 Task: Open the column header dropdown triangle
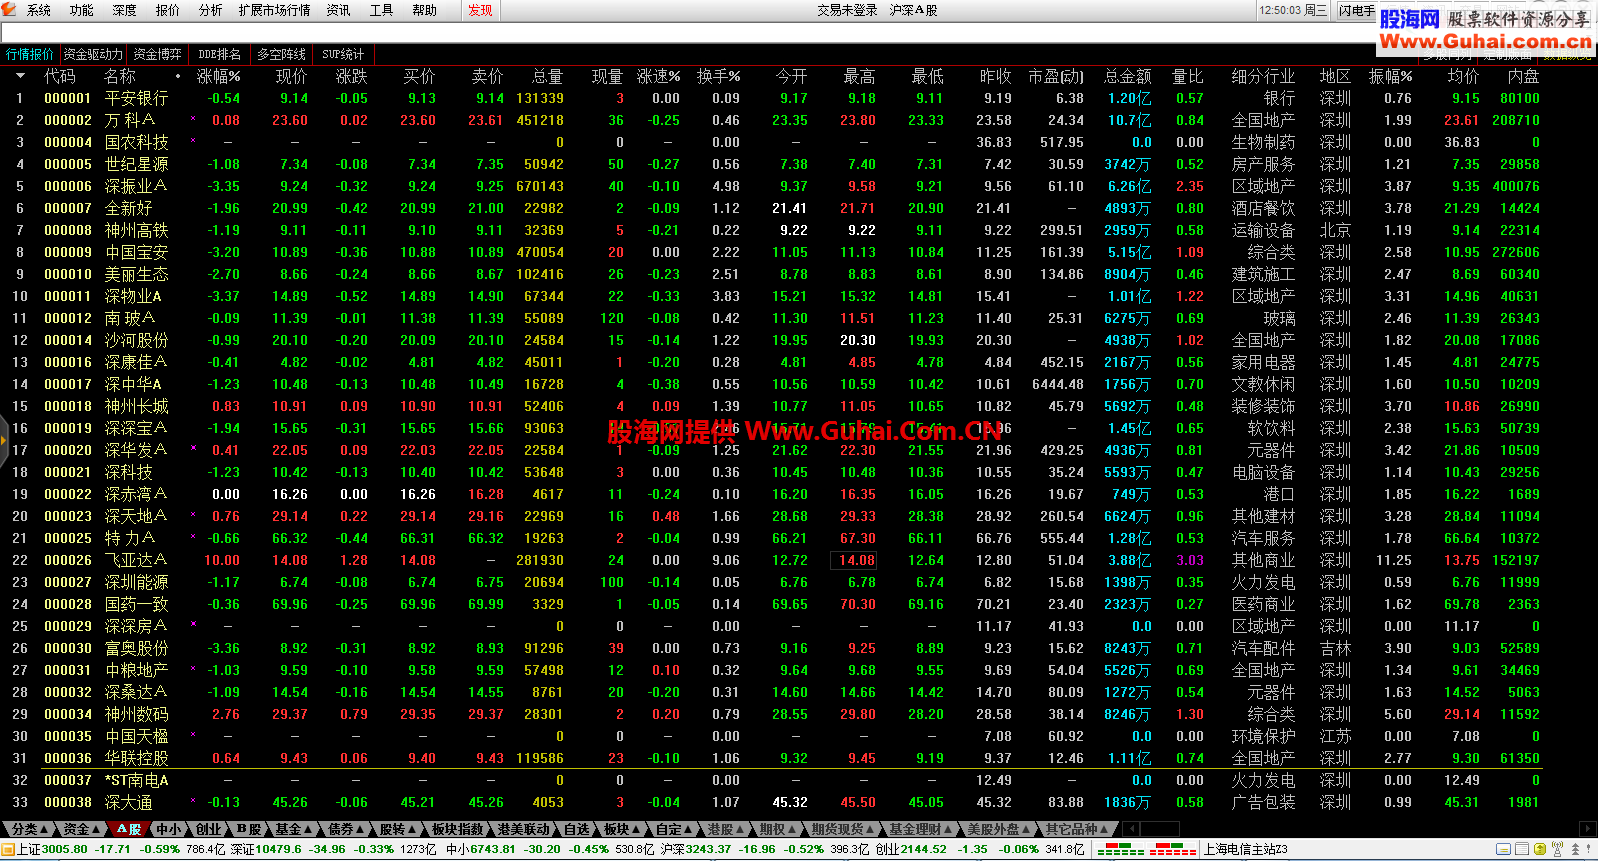(x=20, y=76)
